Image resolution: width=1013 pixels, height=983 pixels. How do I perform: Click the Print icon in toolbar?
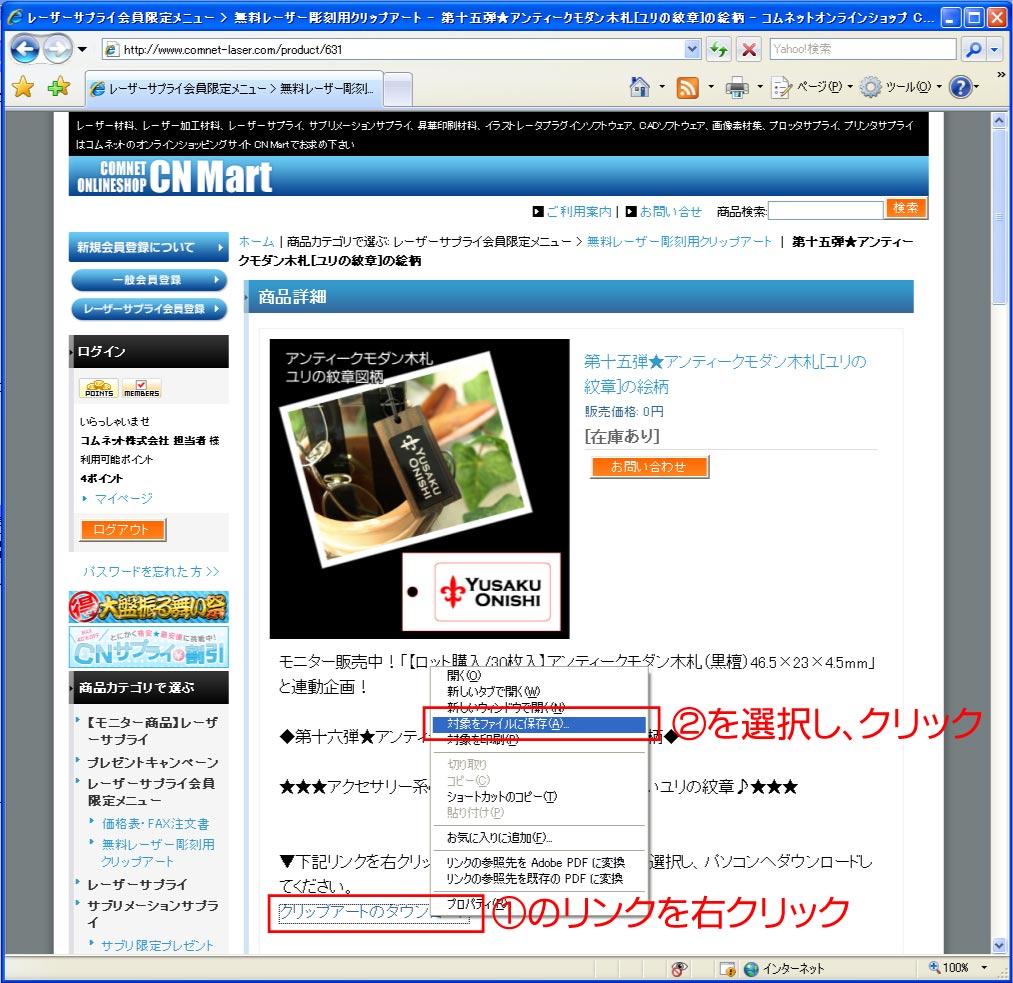(736, 87)
